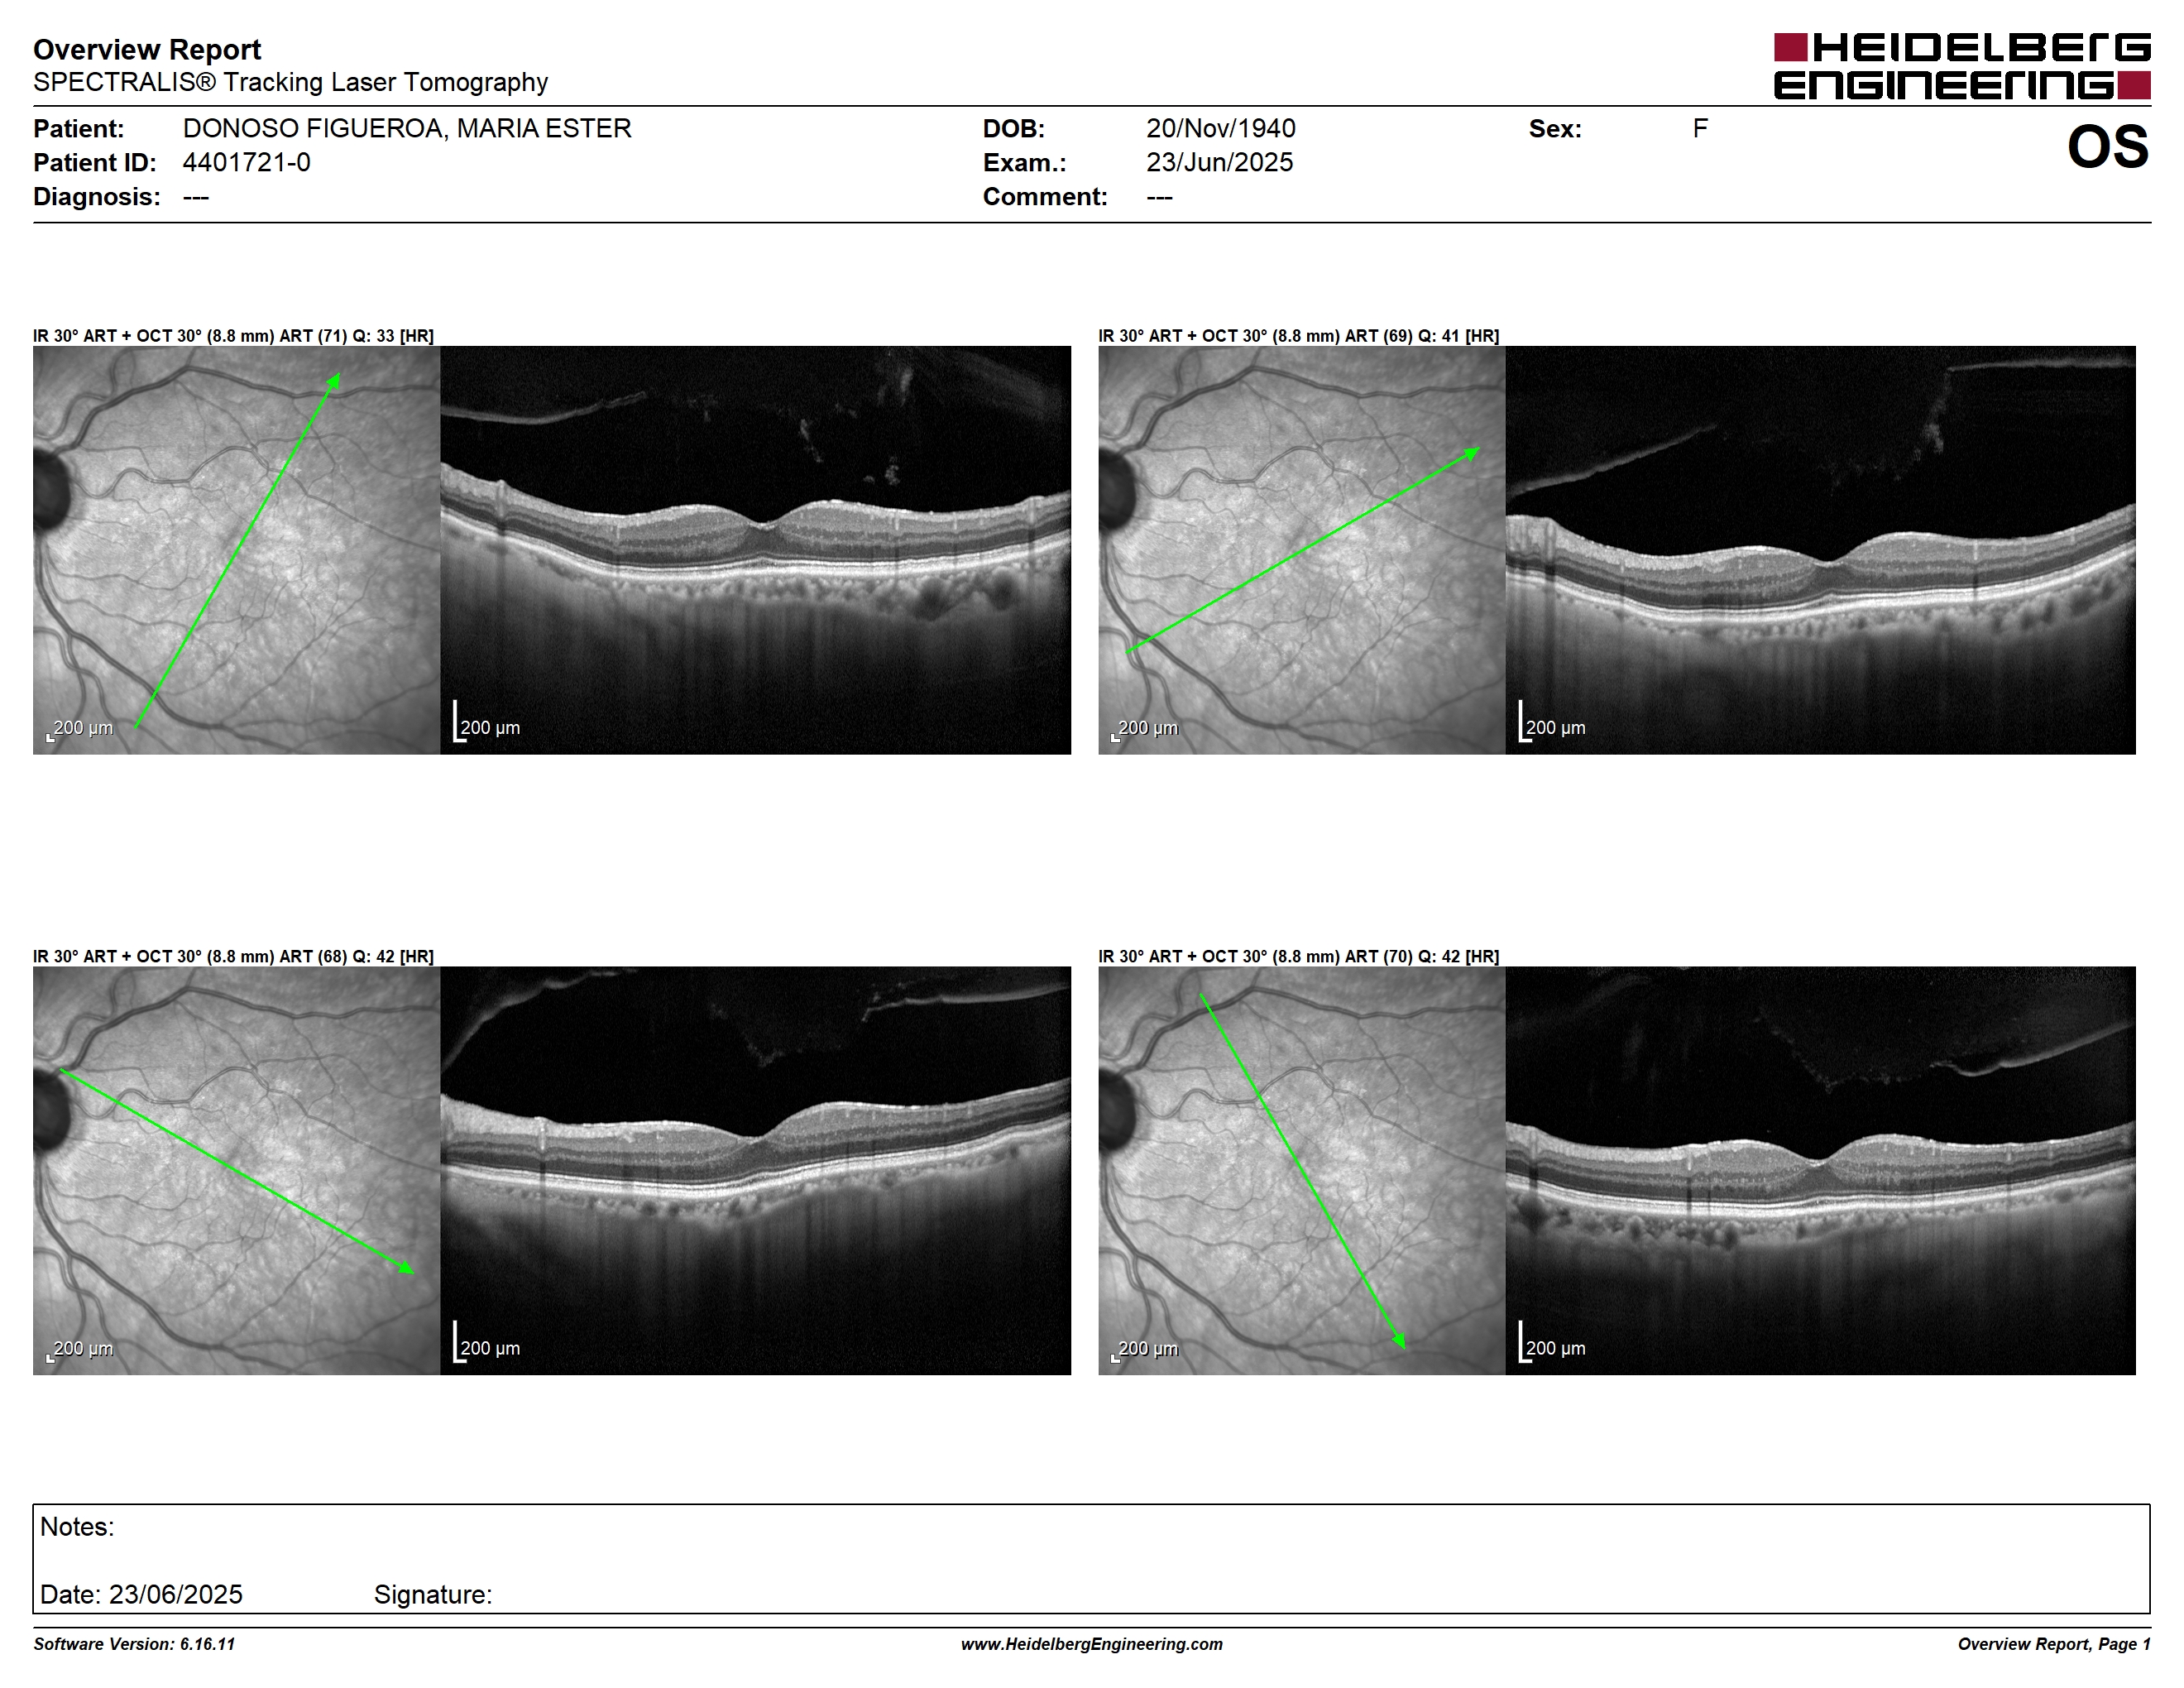2184x1688 pixels.
Task: Open the OCT B-scan for ART (68) scan
Action: 755,1170
